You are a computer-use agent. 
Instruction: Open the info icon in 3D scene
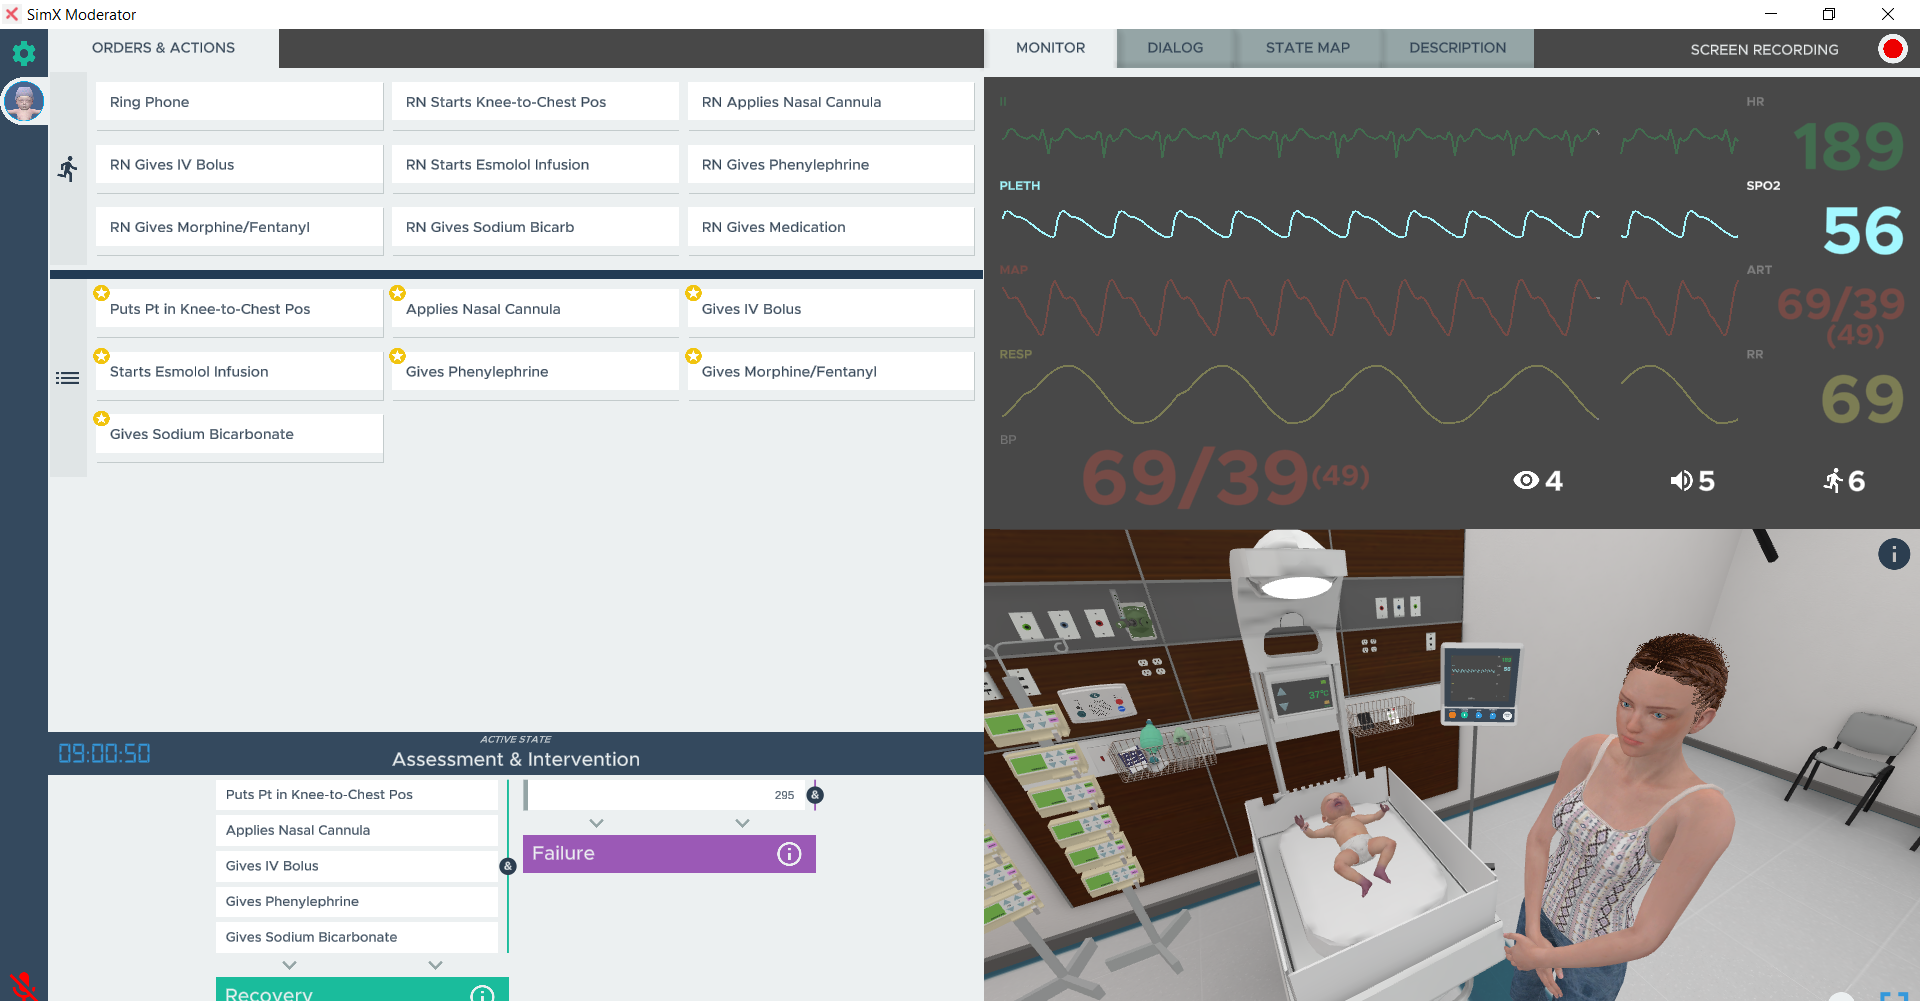(1893, 554)
